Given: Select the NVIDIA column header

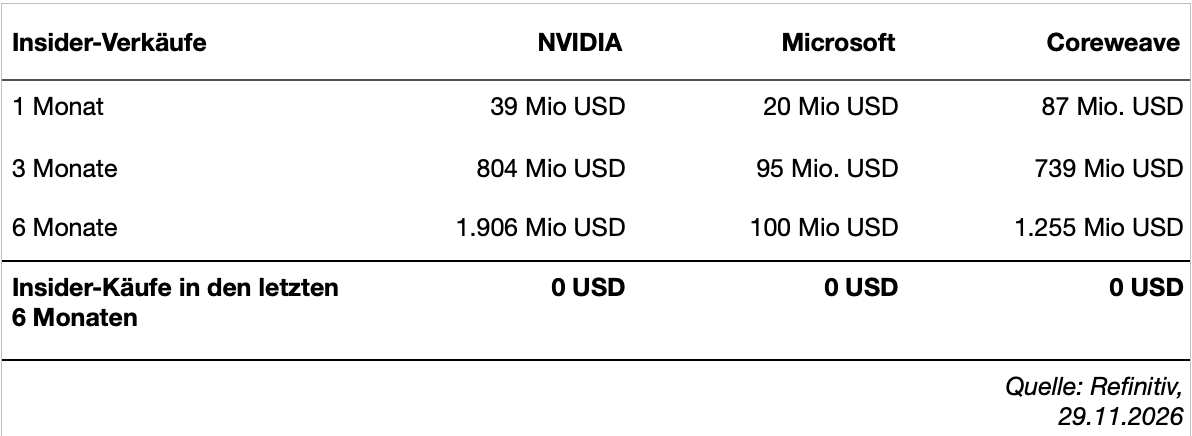Looking at the screenshot, I should (x=580, y=43).
